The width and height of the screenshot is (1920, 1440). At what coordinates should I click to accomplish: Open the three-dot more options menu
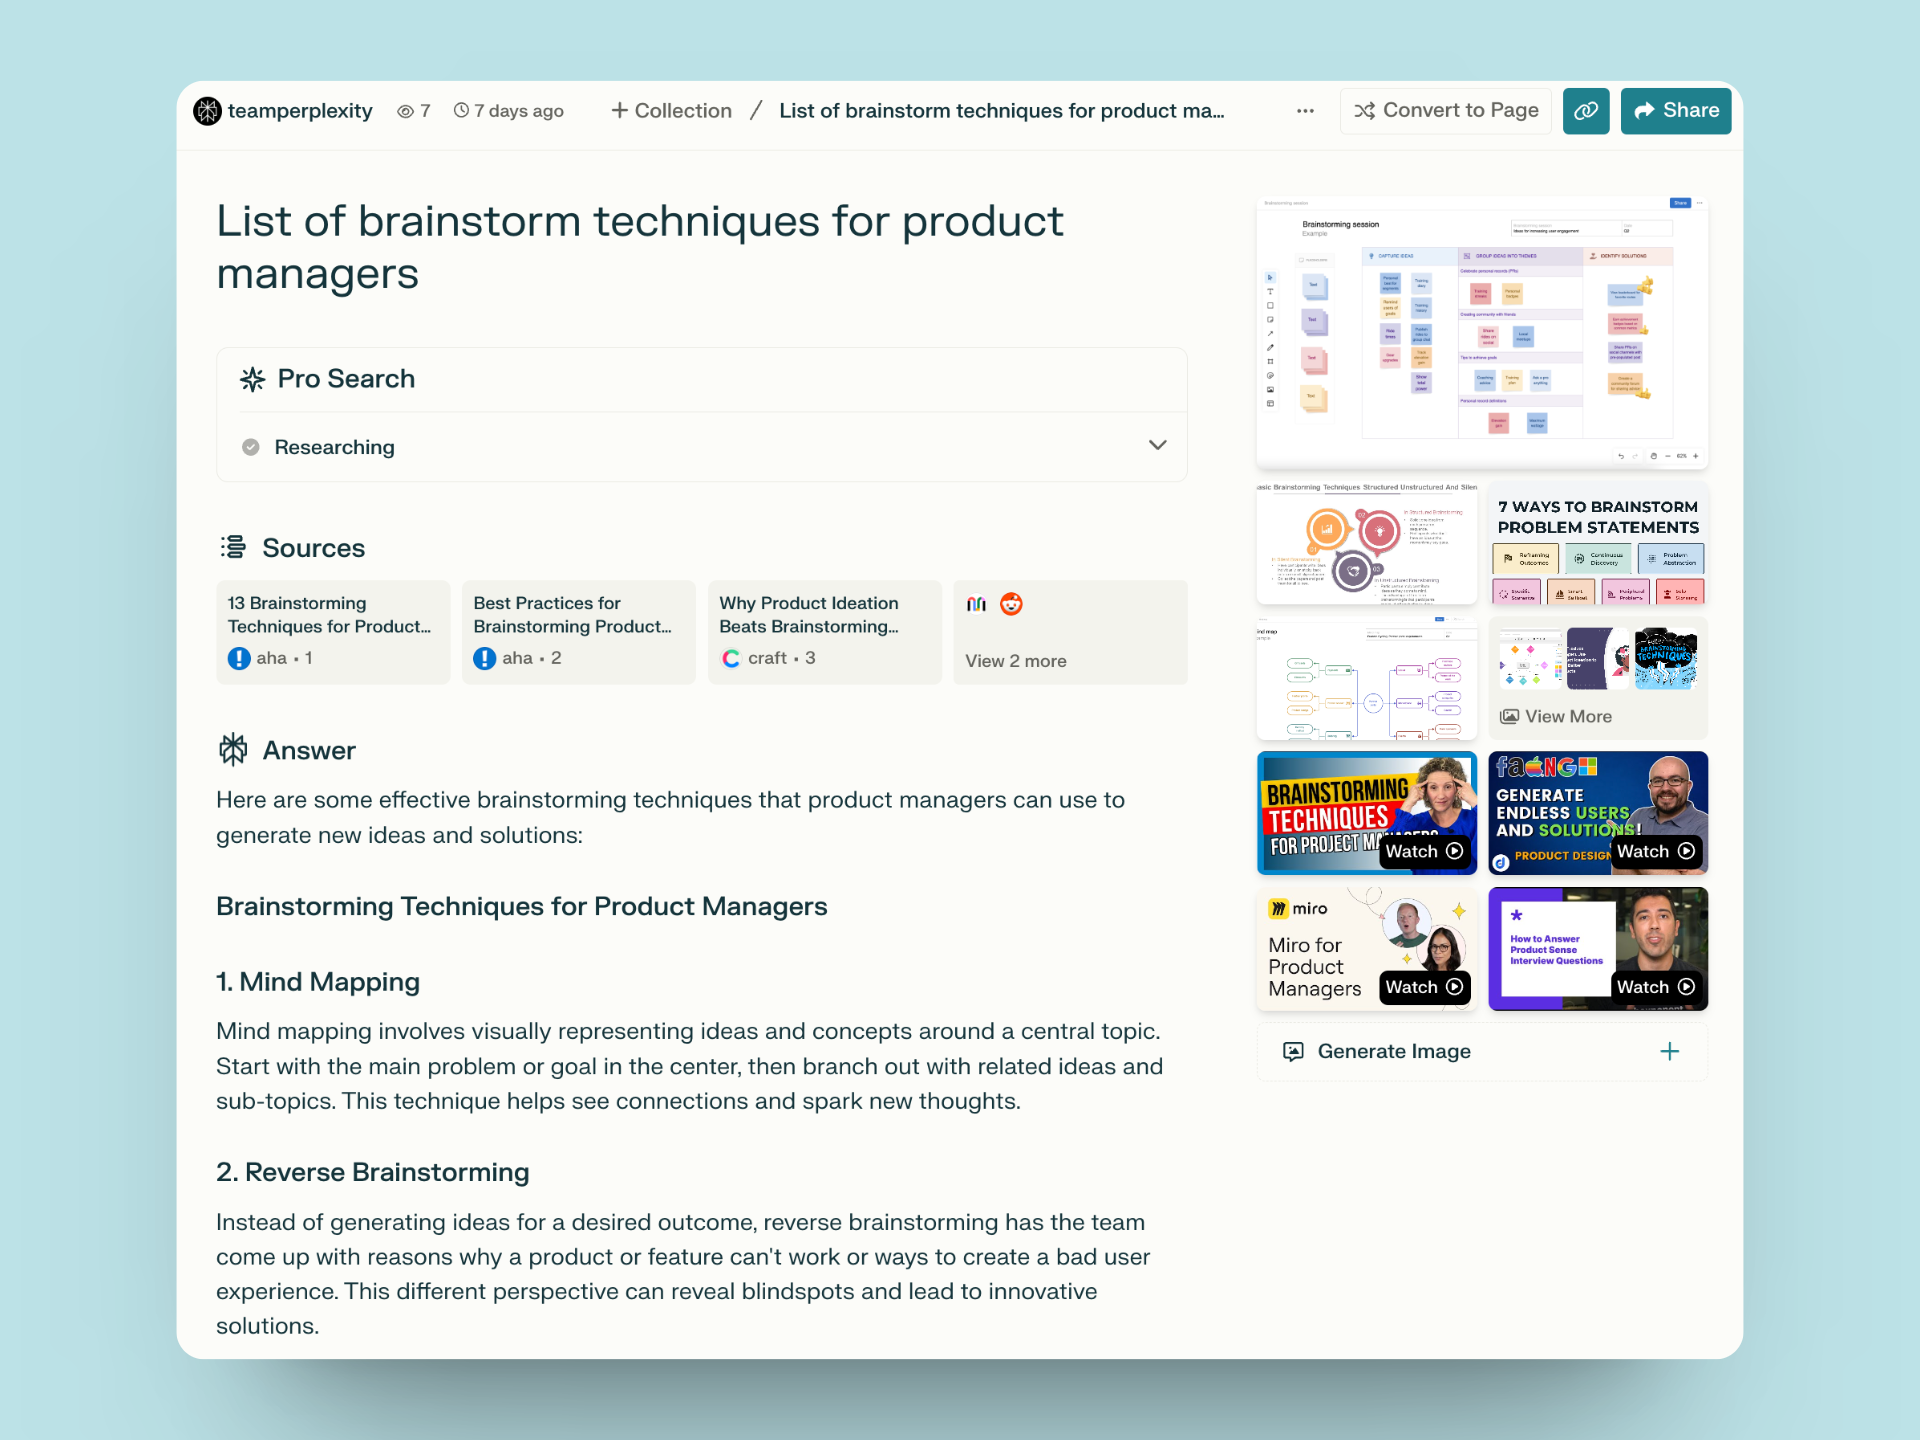[1305, 111]
